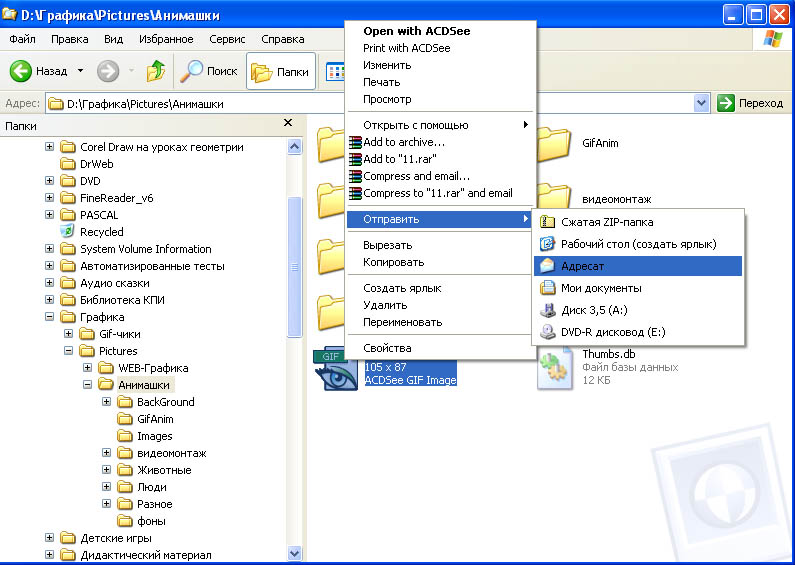The width and height of the screenshot is (795, 565).
Task: Expand the Corel Draw на уроках геометрии folder
Action: (49, 147)
